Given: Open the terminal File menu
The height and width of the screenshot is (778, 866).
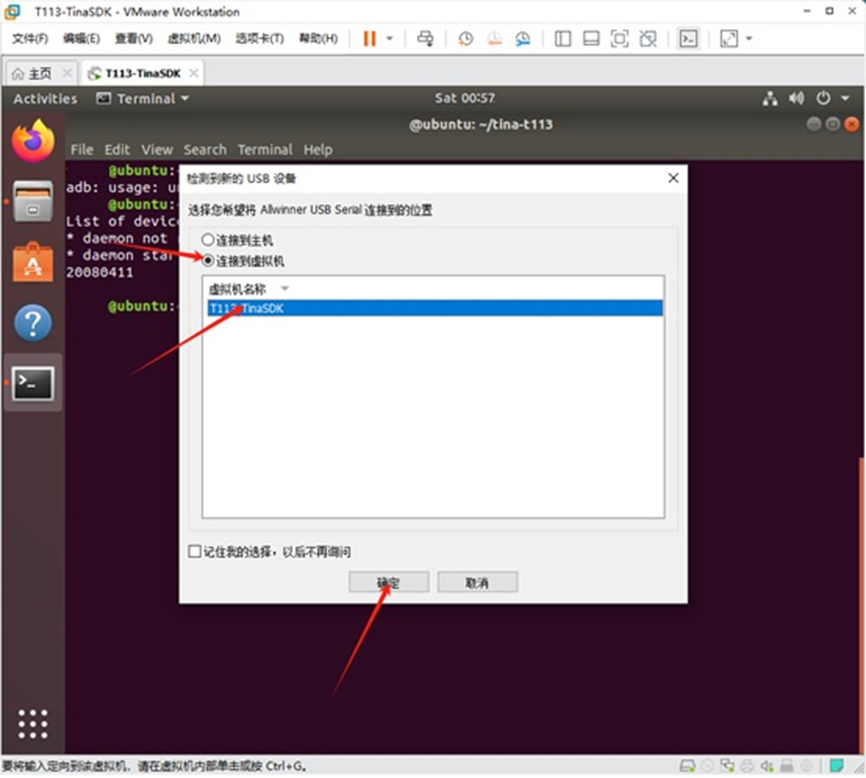Looking at the screenshot, I should click(82, 150).
